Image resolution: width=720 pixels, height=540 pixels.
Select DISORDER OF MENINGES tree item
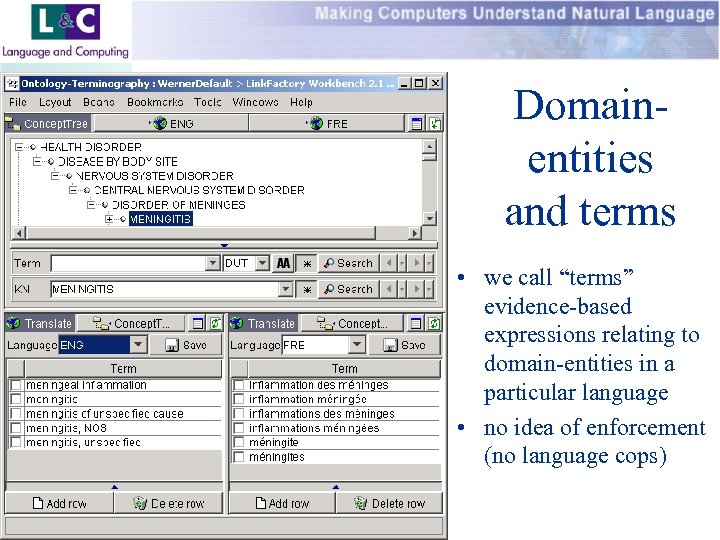179,204
